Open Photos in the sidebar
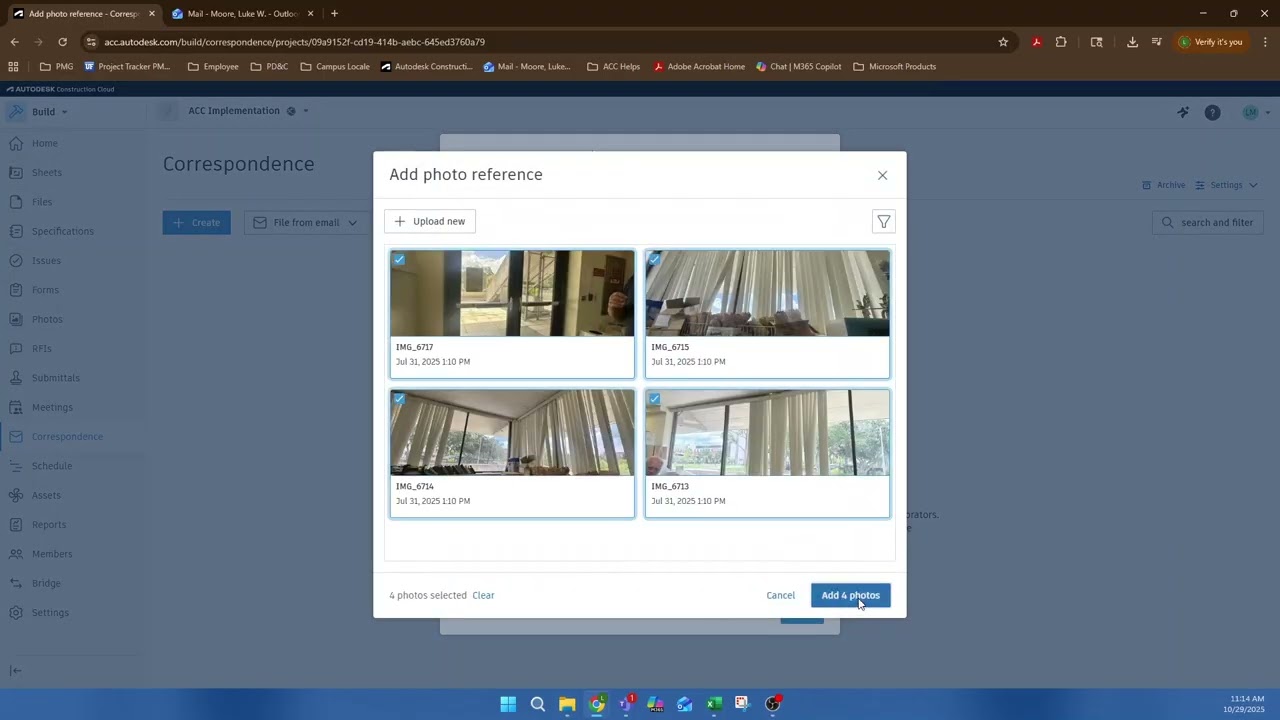1280x720 pixels. (47, 319)
